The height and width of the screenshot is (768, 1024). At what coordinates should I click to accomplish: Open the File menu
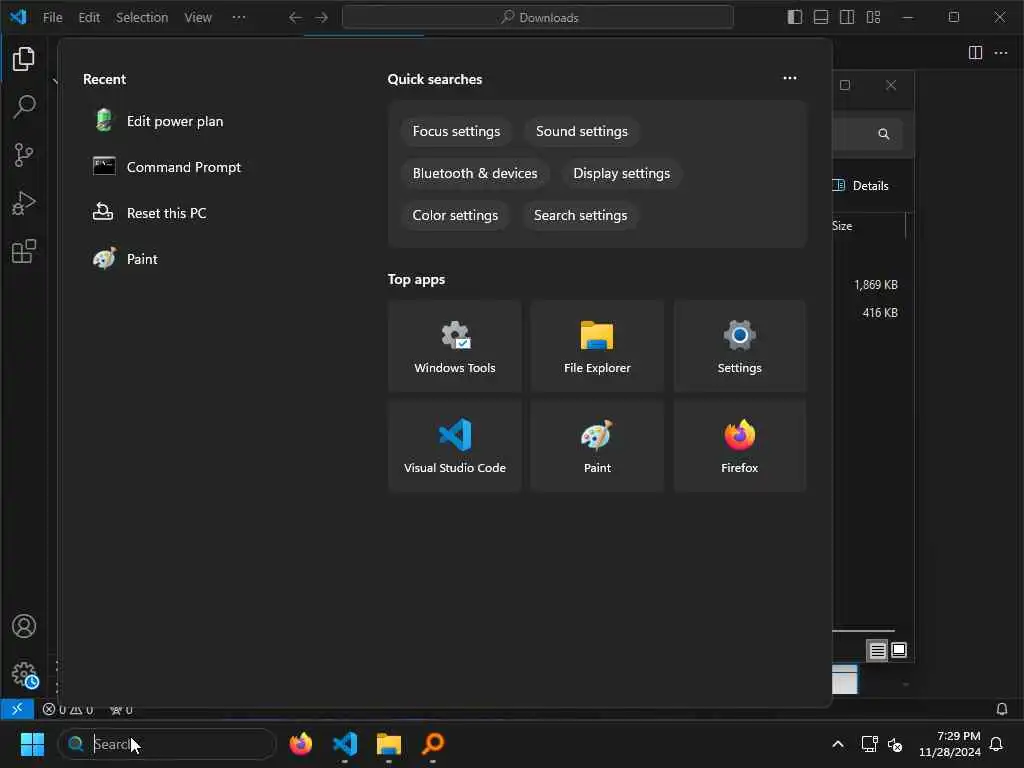tap(52, 18)
